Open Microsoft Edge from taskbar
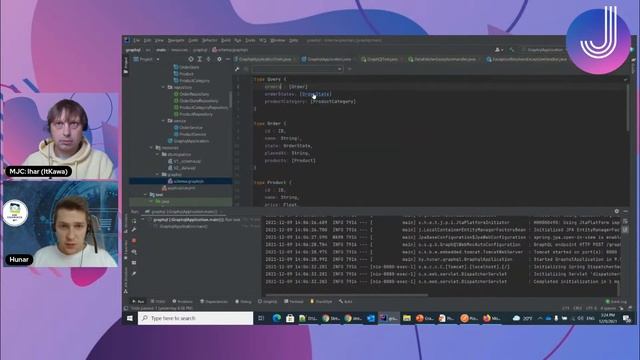The width and height of the screenshot is (640, 360). click(276, 318)
